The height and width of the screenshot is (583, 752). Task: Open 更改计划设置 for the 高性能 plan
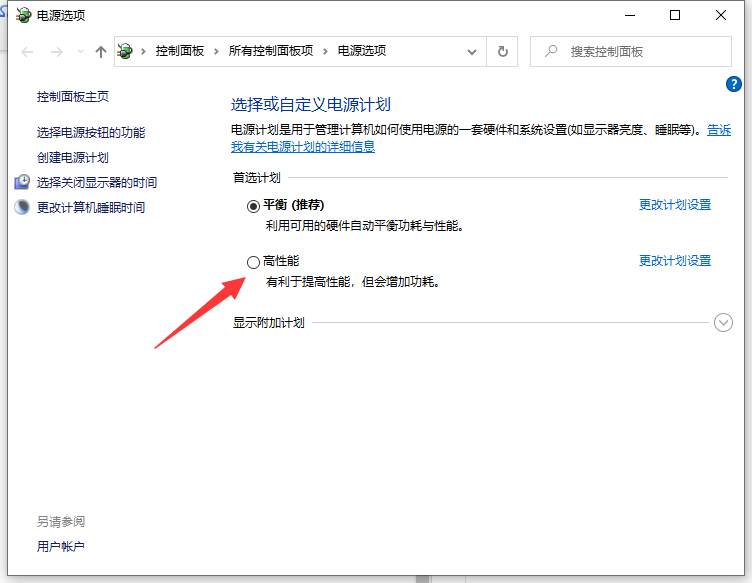(x=675, y=261)
